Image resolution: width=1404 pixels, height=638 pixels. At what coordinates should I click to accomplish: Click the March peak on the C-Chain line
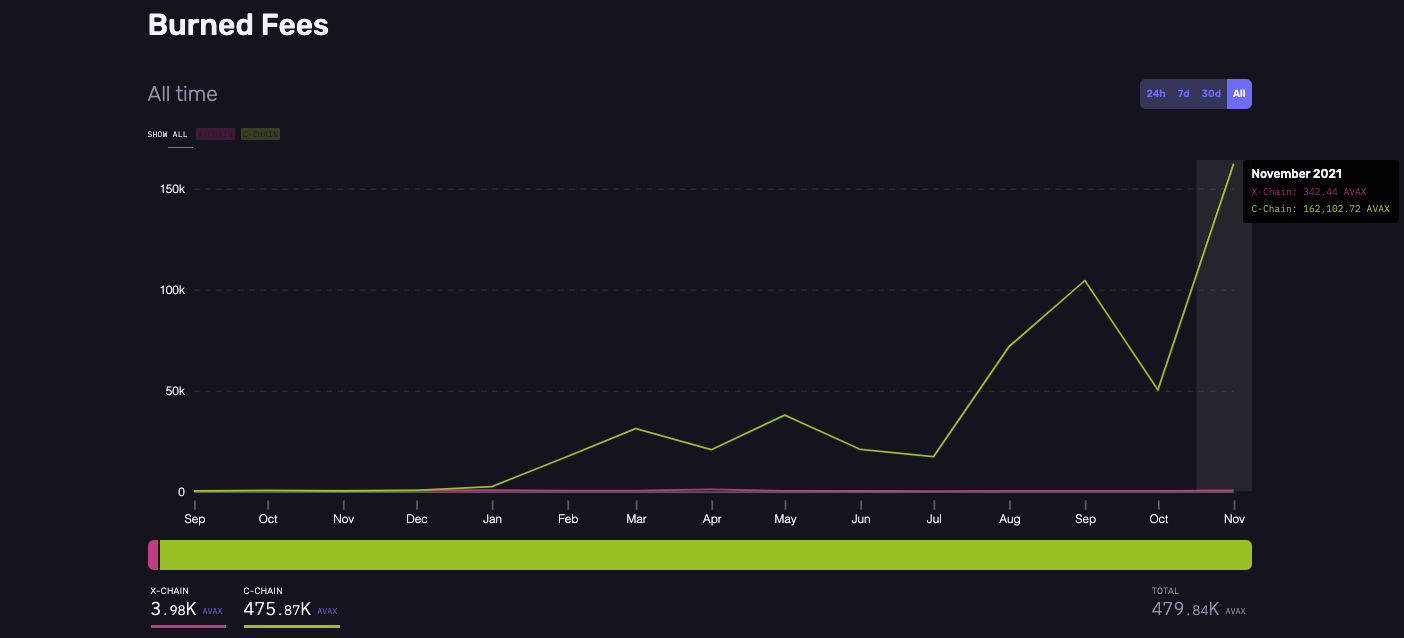pyautogui.click(x=636, y=428)
